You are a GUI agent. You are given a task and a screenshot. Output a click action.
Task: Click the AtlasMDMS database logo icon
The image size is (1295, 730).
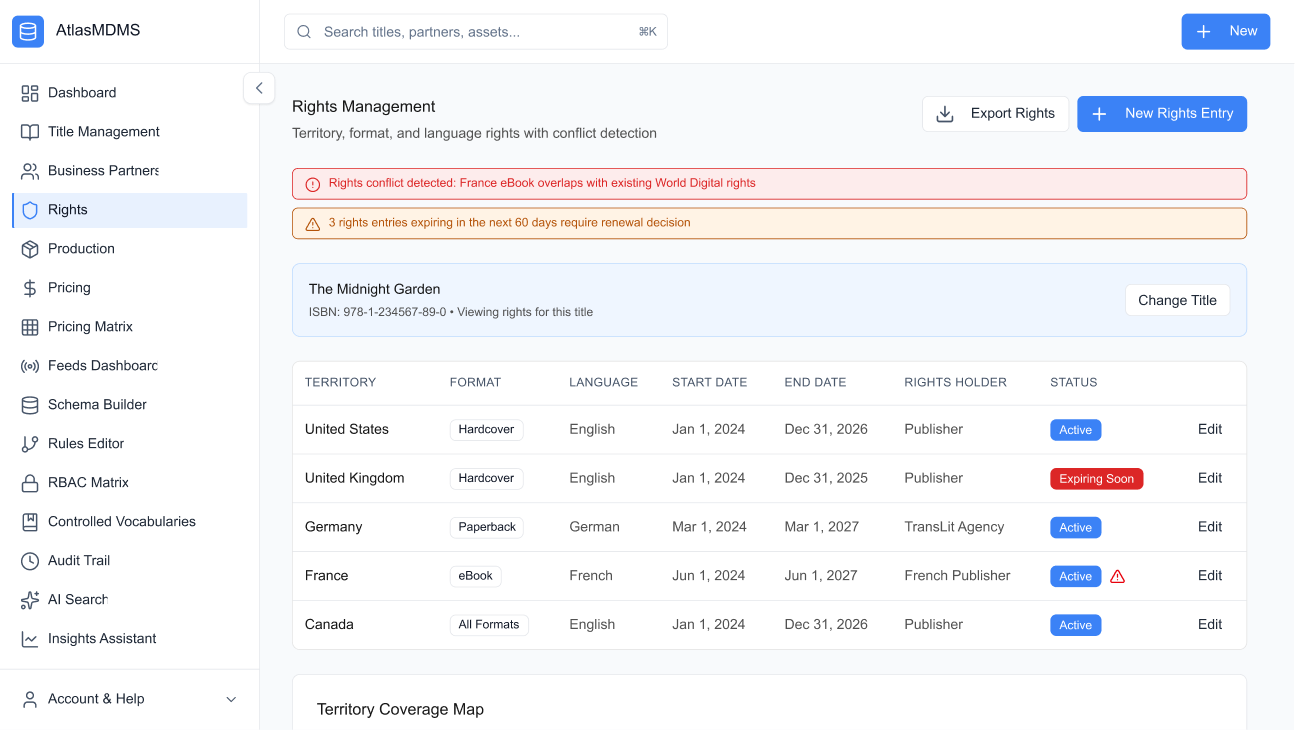(x=28, y=31)
